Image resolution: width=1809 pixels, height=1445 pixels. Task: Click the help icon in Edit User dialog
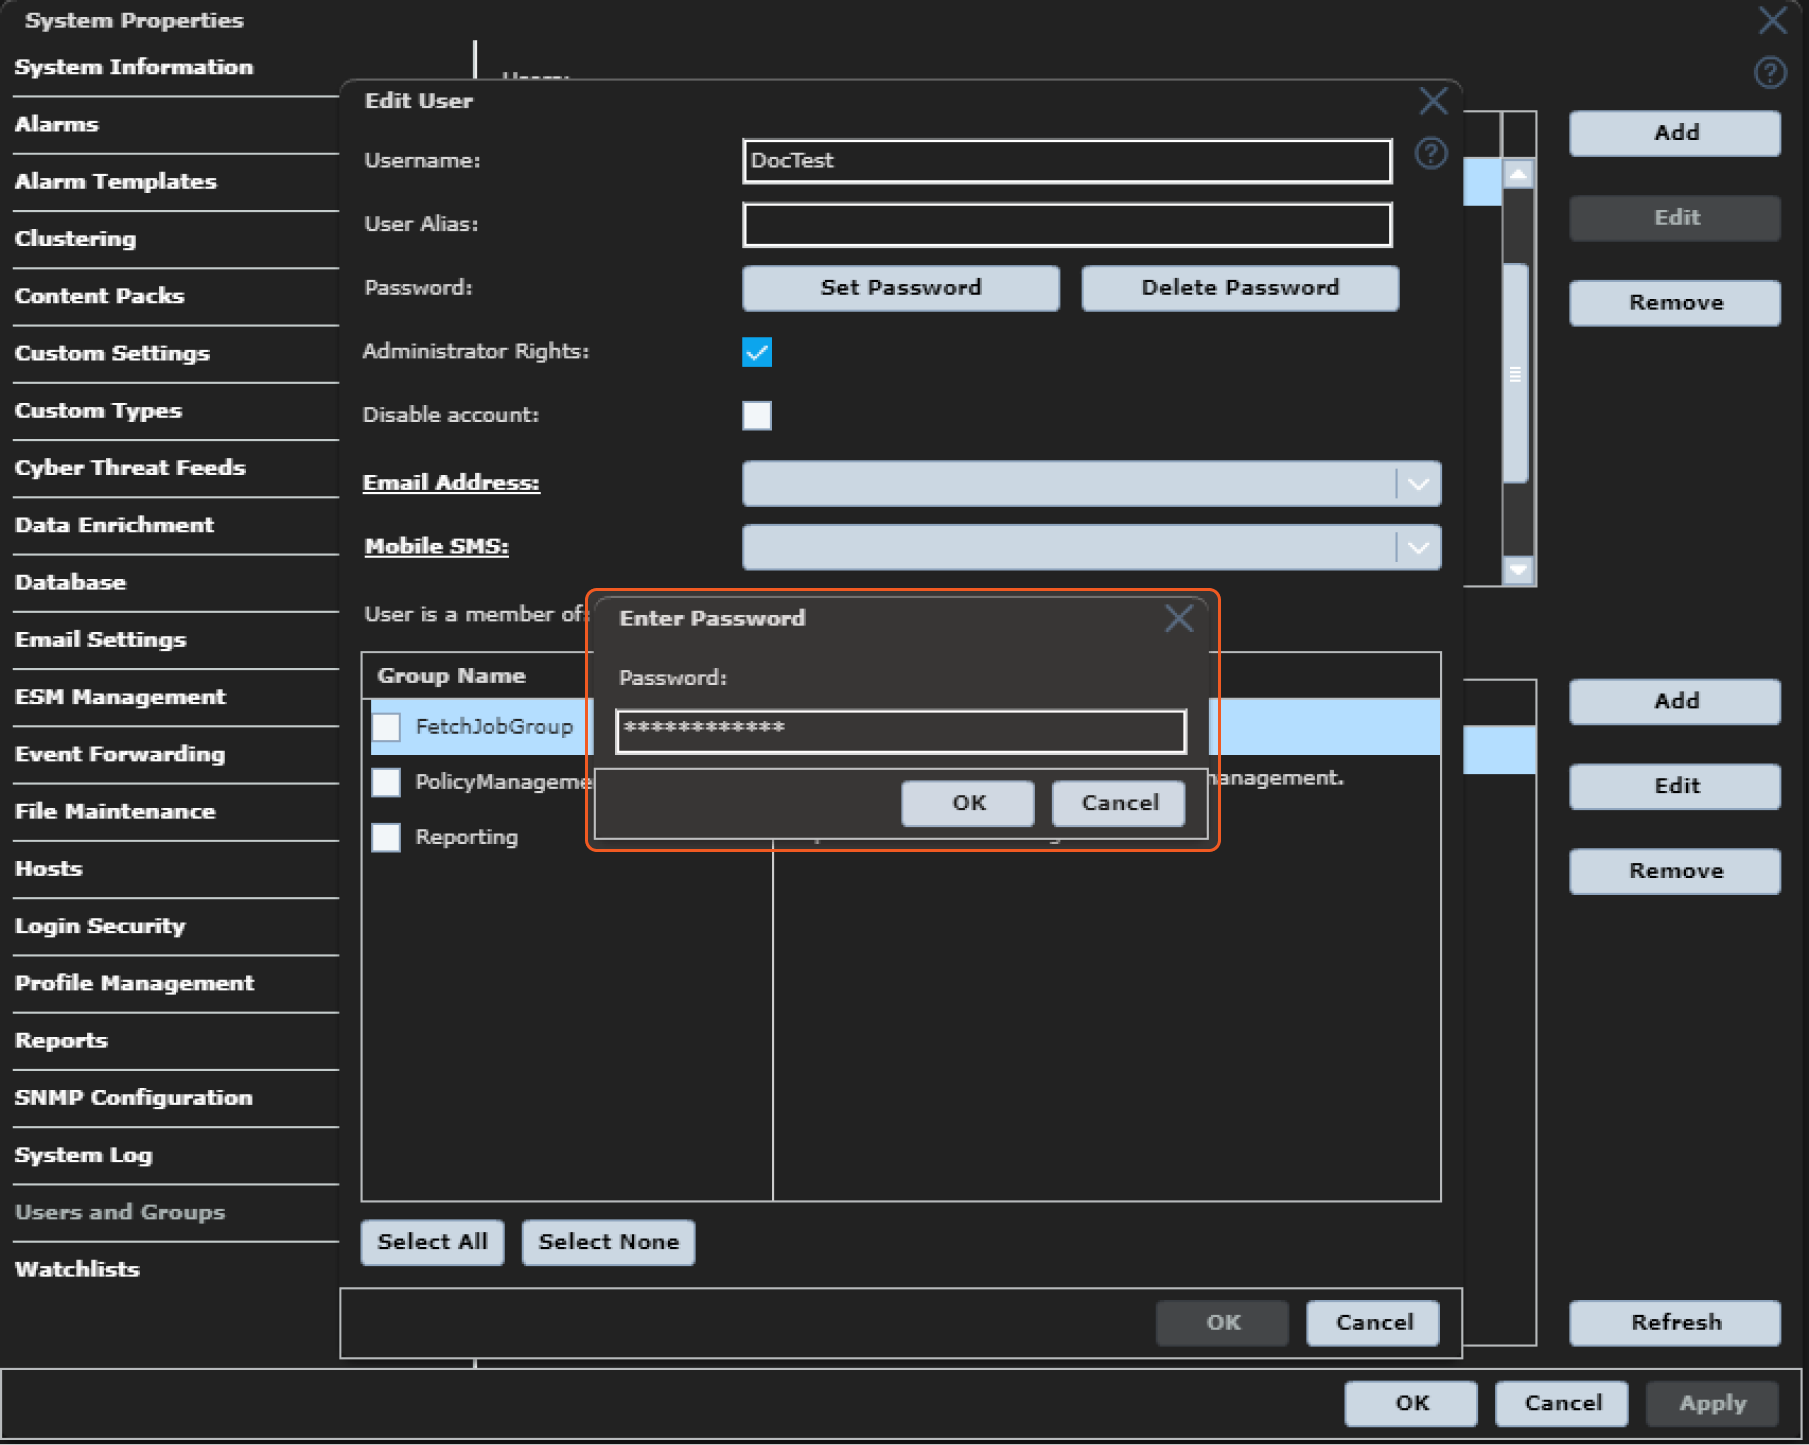(1430, 154)
